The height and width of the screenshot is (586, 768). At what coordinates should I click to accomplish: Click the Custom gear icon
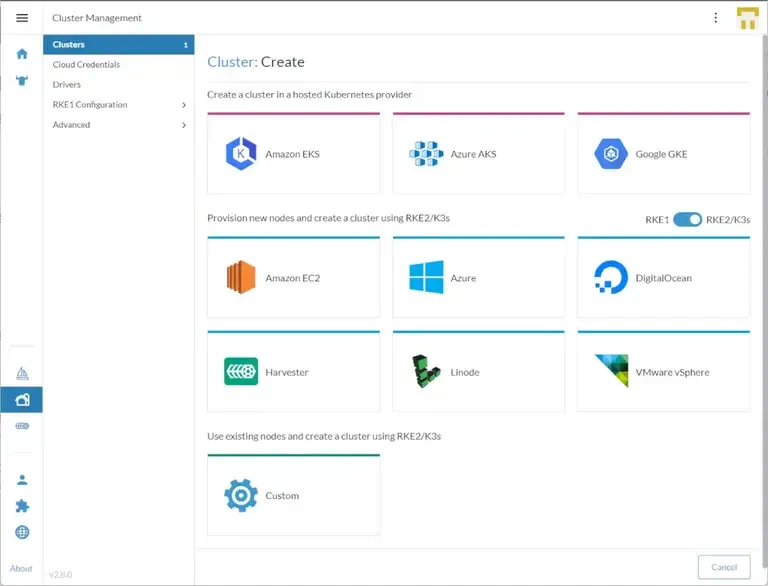click(x=241, y=496)
